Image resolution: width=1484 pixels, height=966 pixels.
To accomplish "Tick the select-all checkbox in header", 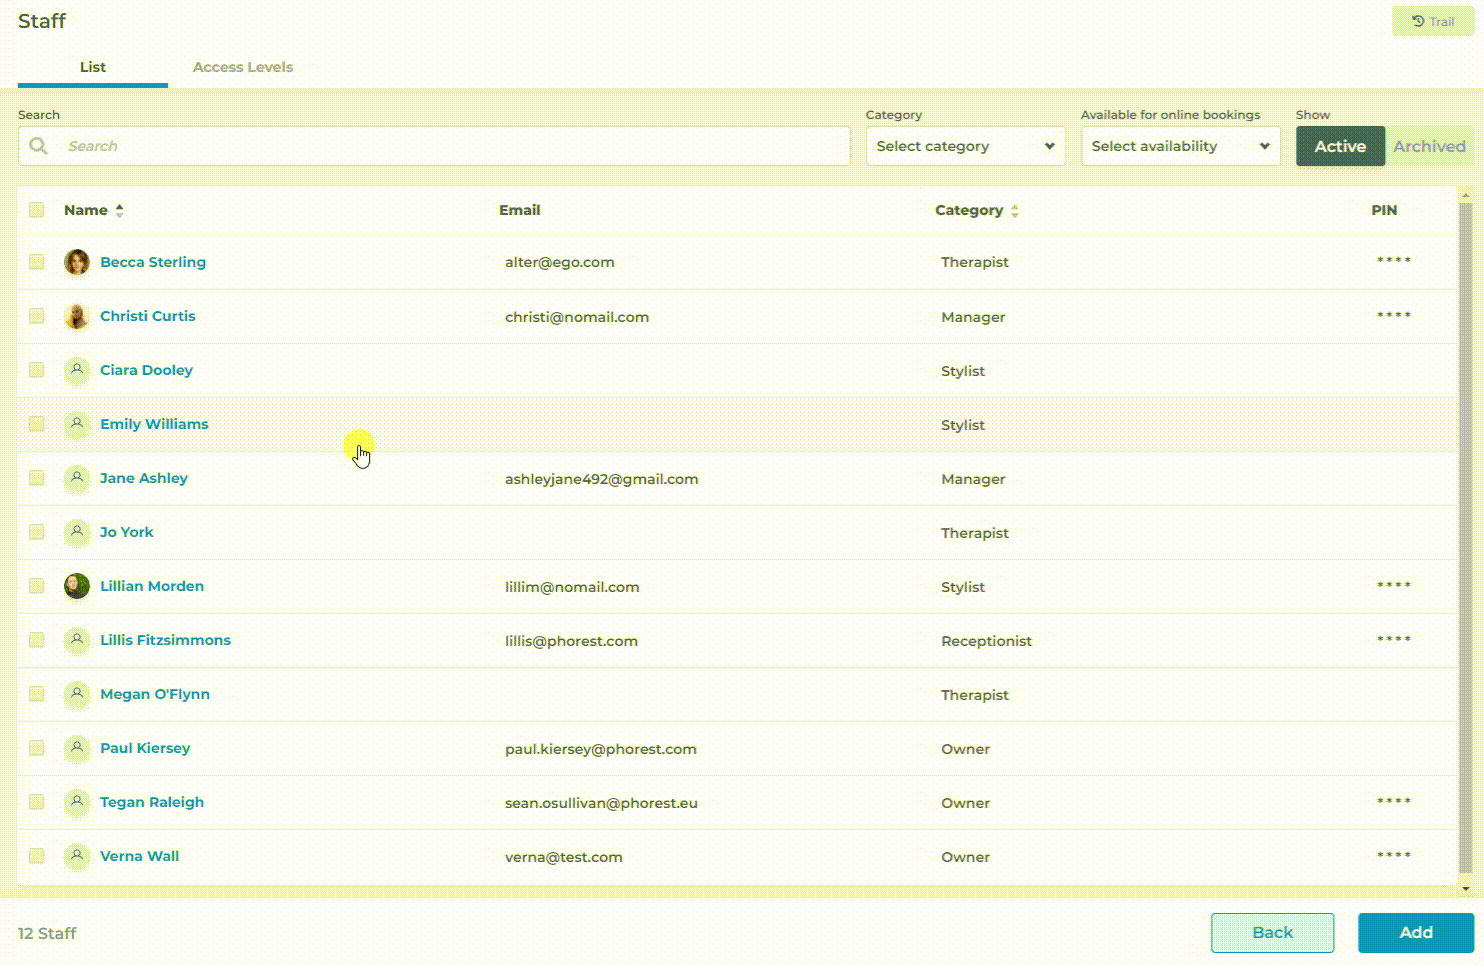I will pos(37,209).
